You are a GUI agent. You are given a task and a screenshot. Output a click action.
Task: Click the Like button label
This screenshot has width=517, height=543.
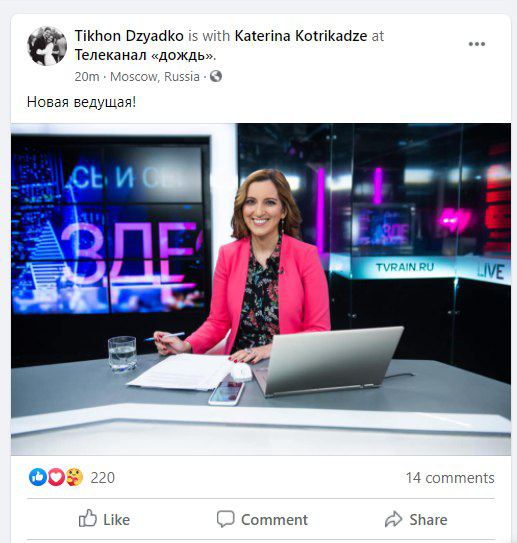[x=116, y=519]
